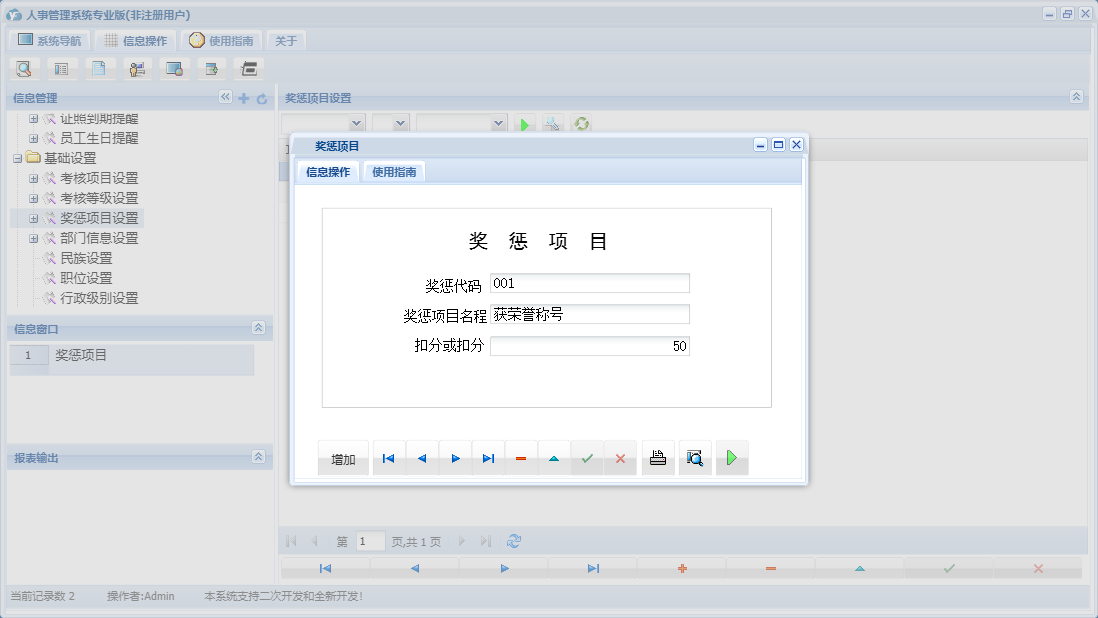Open print preview in the 奖惩项目 dialog
1098x618 pixels.
click(695, 457)
